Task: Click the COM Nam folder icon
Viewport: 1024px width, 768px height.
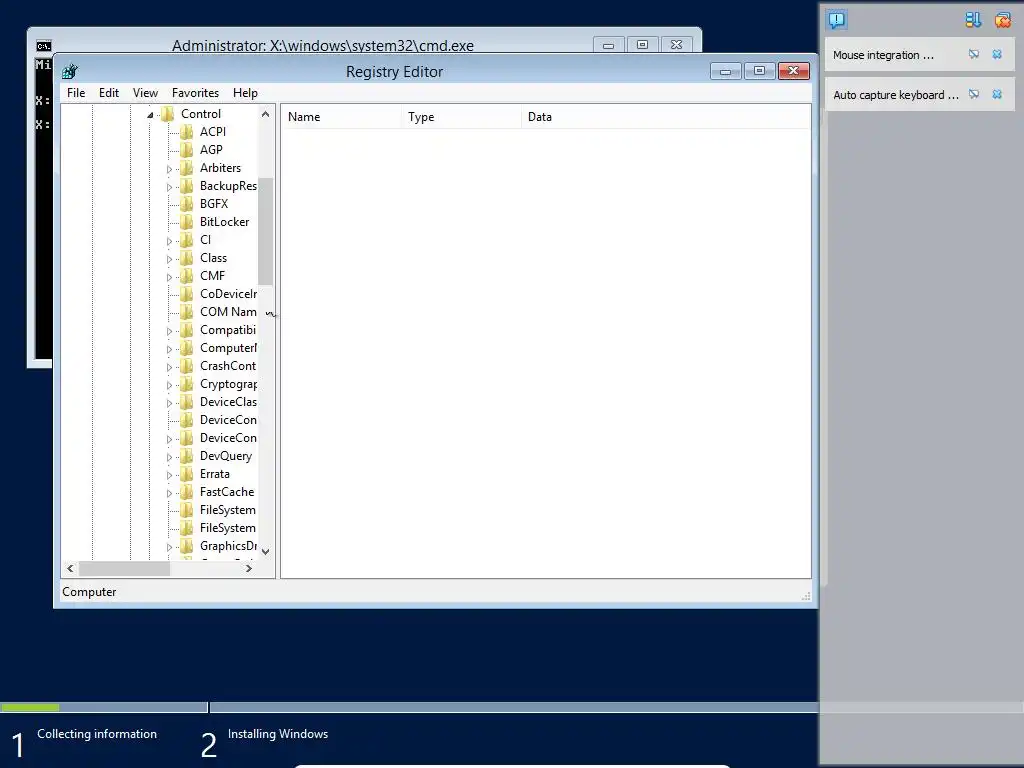Action: pyautogui.click(x=187, y=312)
